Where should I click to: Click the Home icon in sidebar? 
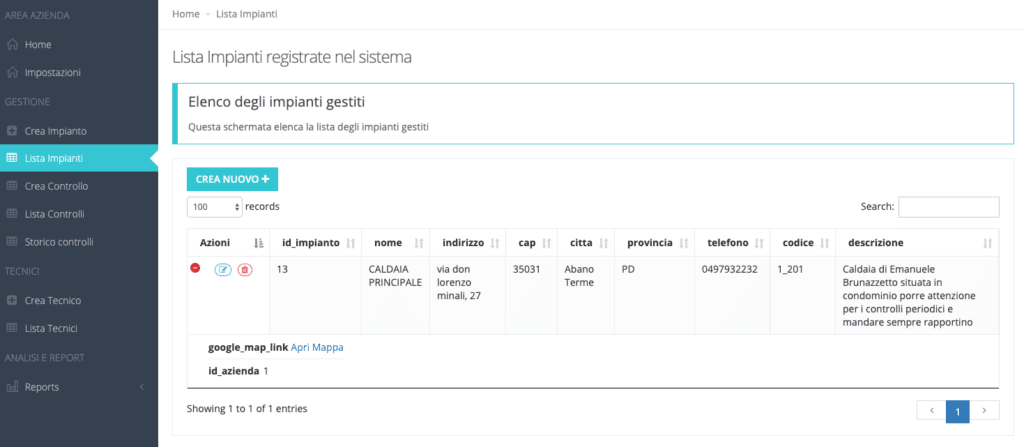coord(12,45)
